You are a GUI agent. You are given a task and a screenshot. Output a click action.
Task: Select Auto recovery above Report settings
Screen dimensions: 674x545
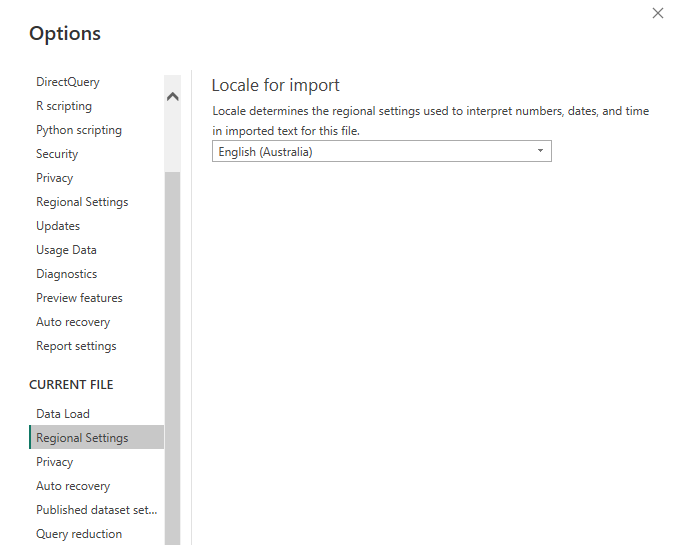coord(73,322)
